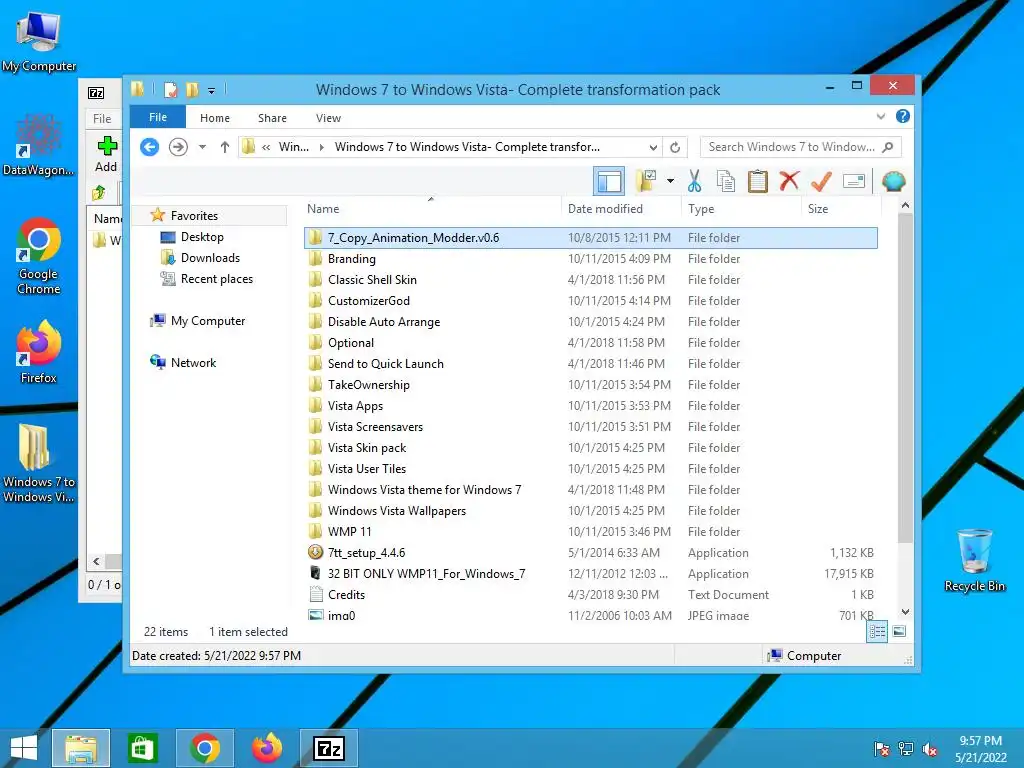Select Recent places in navigation pane

coord(216,279)
